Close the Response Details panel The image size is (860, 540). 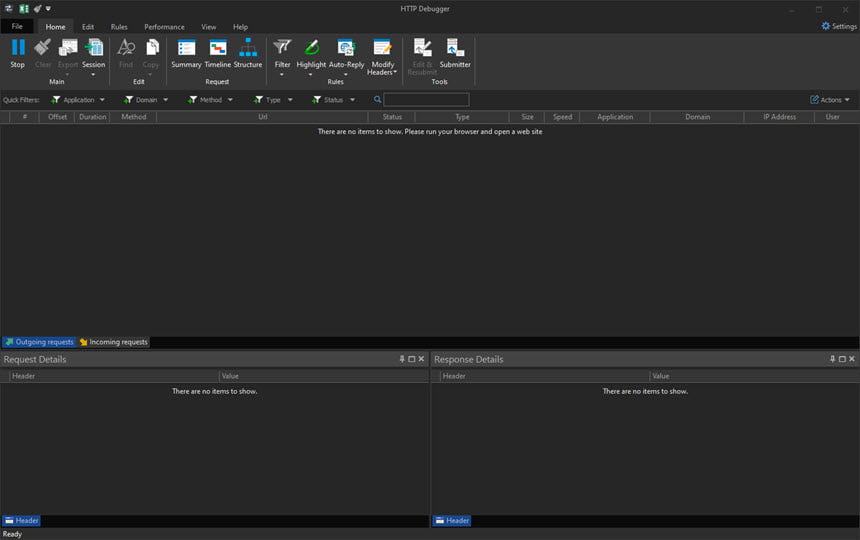(x=852, y=359)
